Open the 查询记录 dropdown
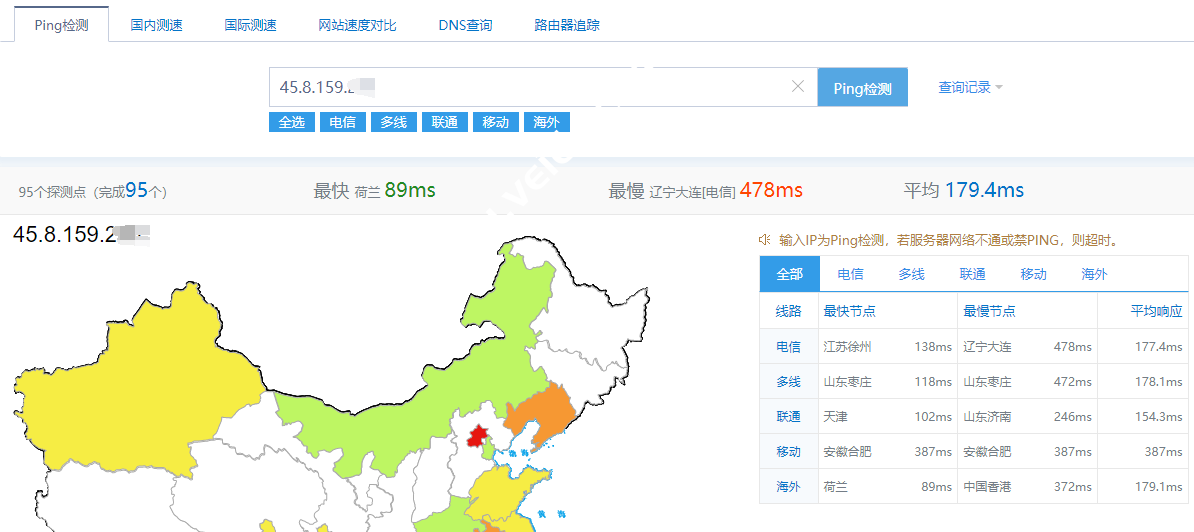This screenshot has width=1194, height=532. [970, 88]
